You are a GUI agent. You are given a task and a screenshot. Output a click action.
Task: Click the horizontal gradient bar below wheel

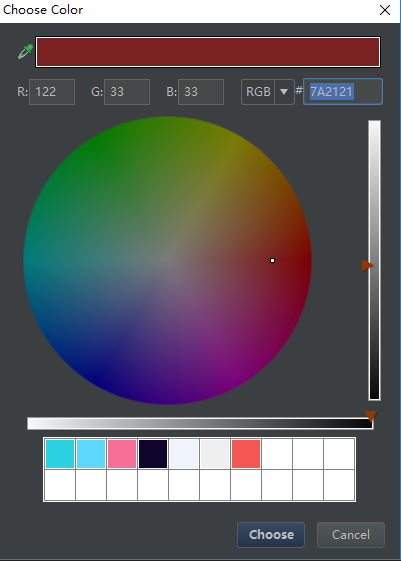coord(200,423)
